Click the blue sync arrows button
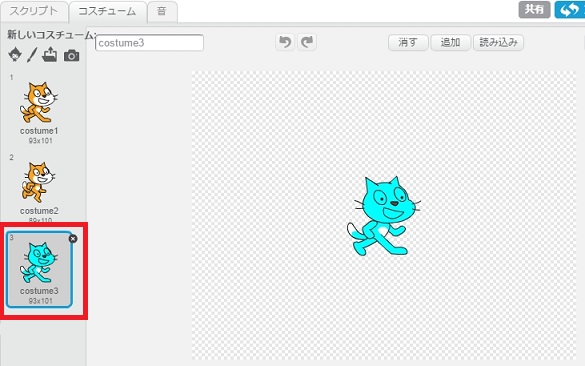This screenshot has width=585, height=366. coord(569,10)
